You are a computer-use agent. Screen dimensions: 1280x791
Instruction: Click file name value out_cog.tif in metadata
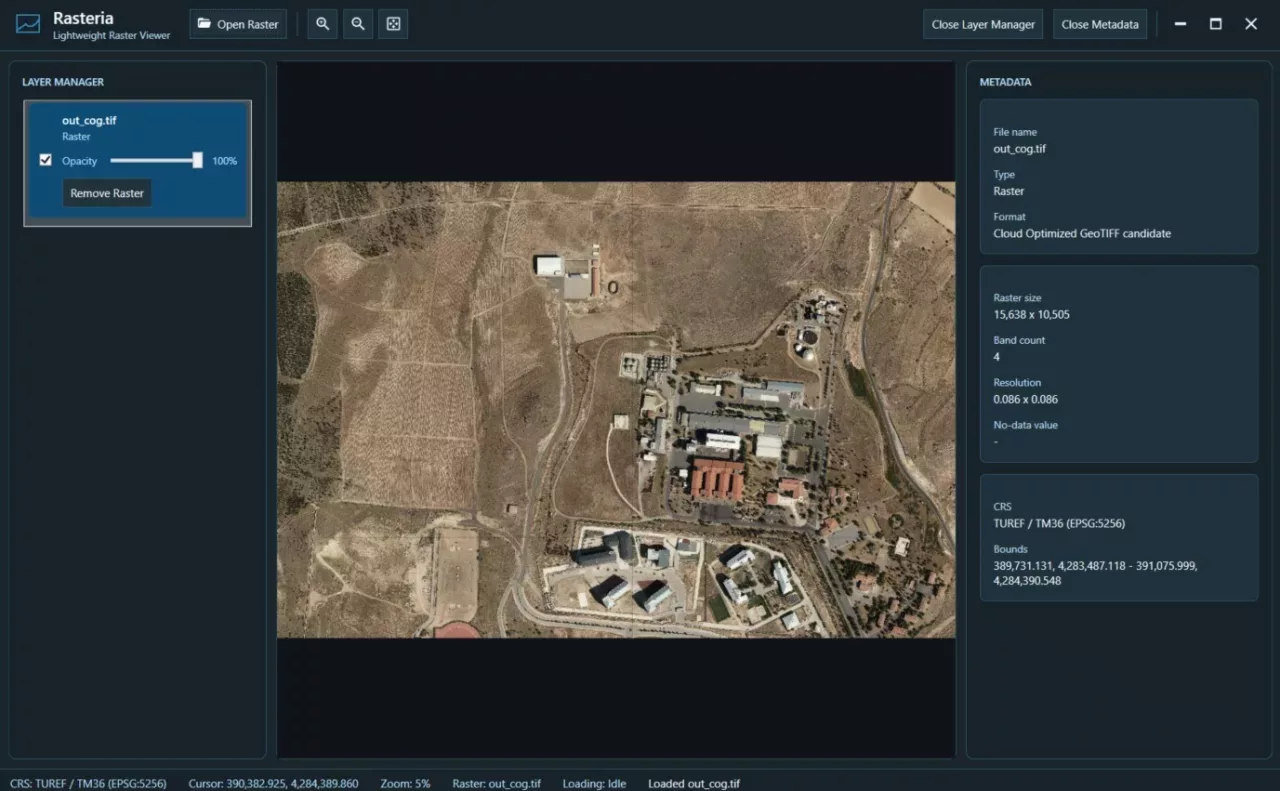[1020, 149]
